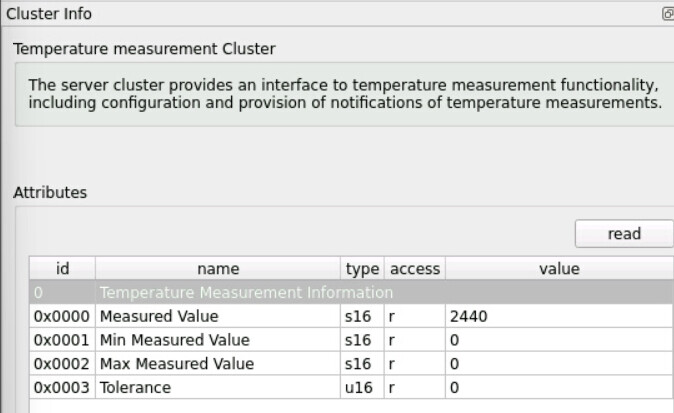674x413 pixels.
Task: Click the type column header
Action: 362,269
